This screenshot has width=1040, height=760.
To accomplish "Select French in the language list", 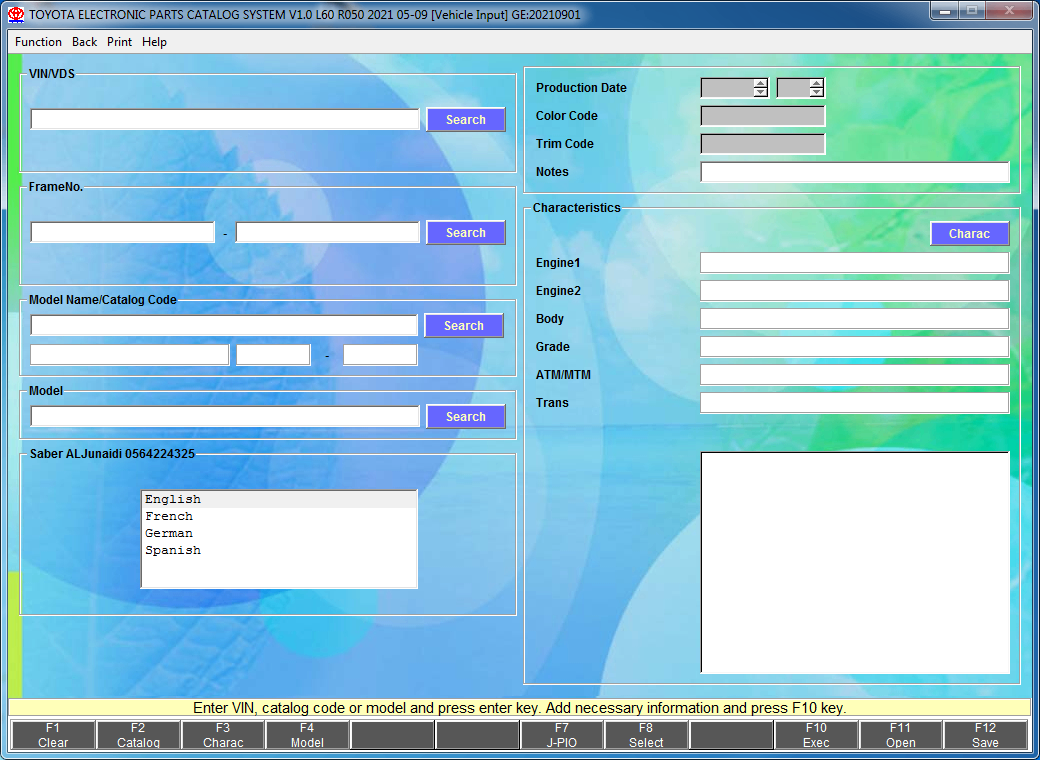I will click(279, 516).
